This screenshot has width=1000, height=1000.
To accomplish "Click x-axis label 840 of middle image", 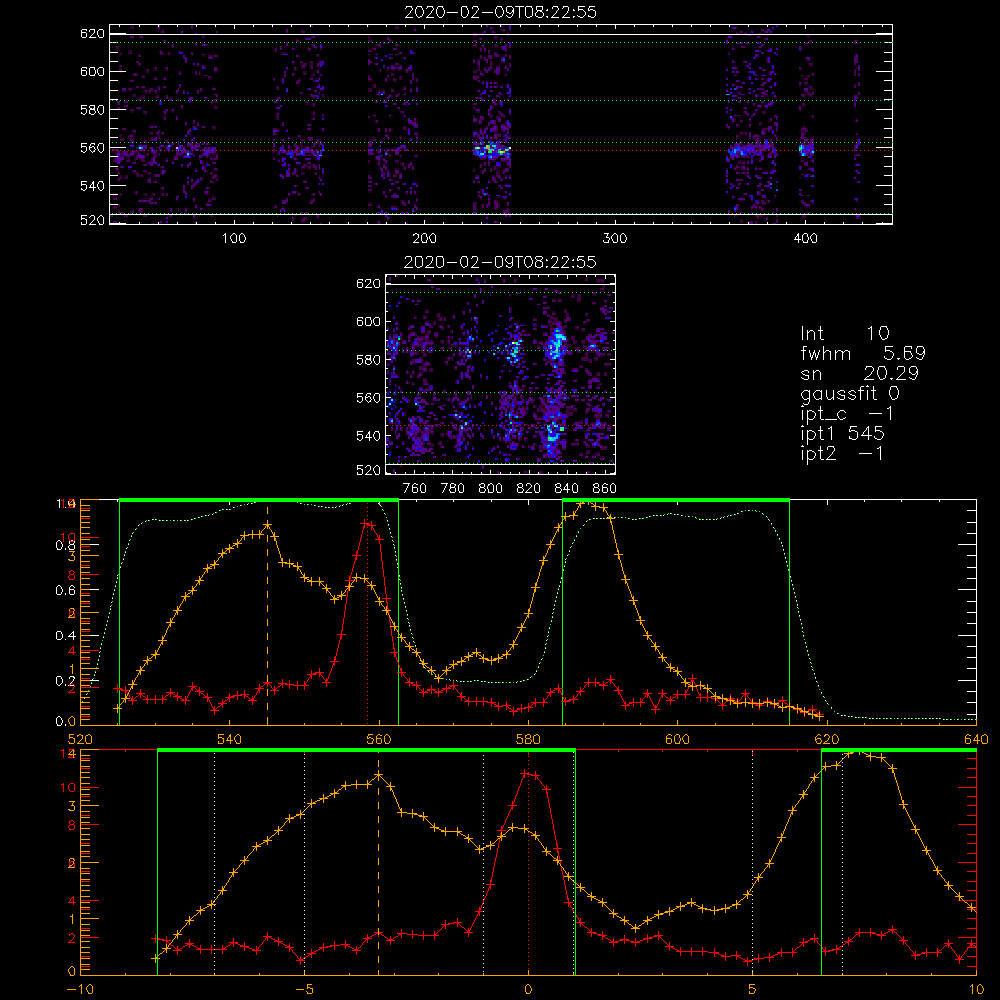I will click(566, 489).
